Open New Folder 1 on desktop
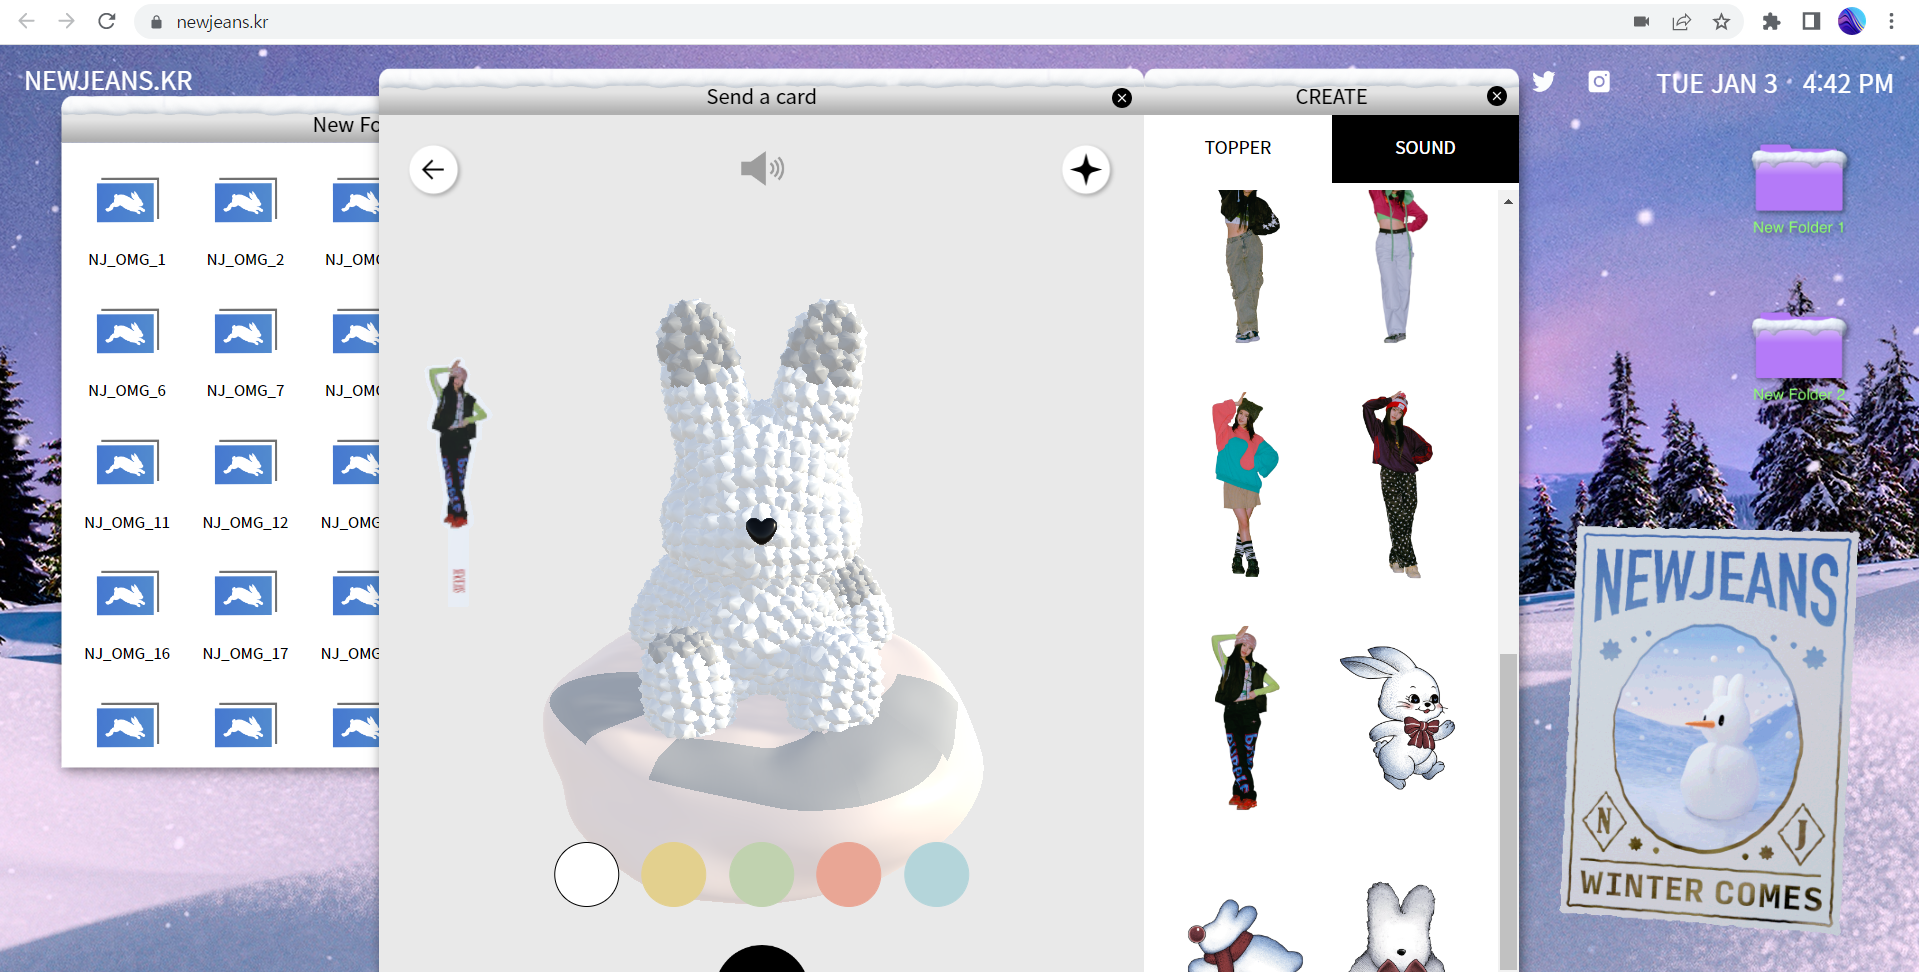The height and width of the screenshot is (972, 1919). coord(1798,190)
